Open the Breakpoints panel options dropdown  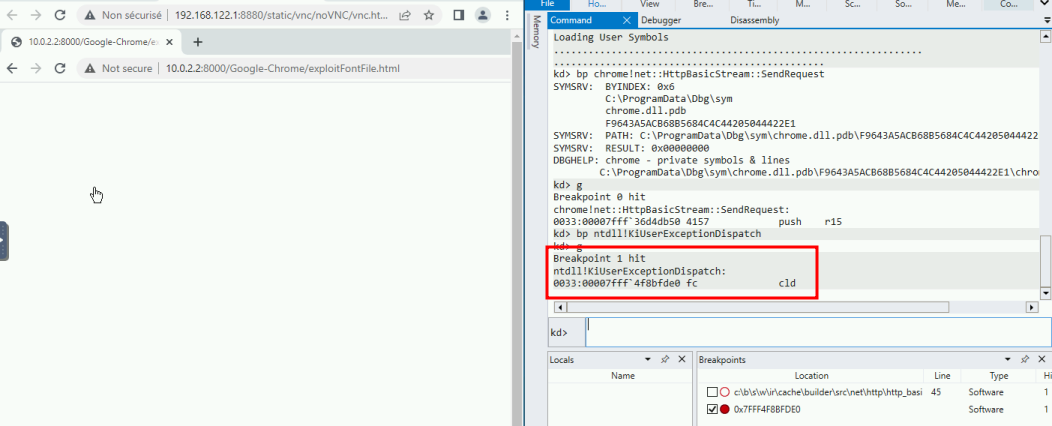point(1007,360)
